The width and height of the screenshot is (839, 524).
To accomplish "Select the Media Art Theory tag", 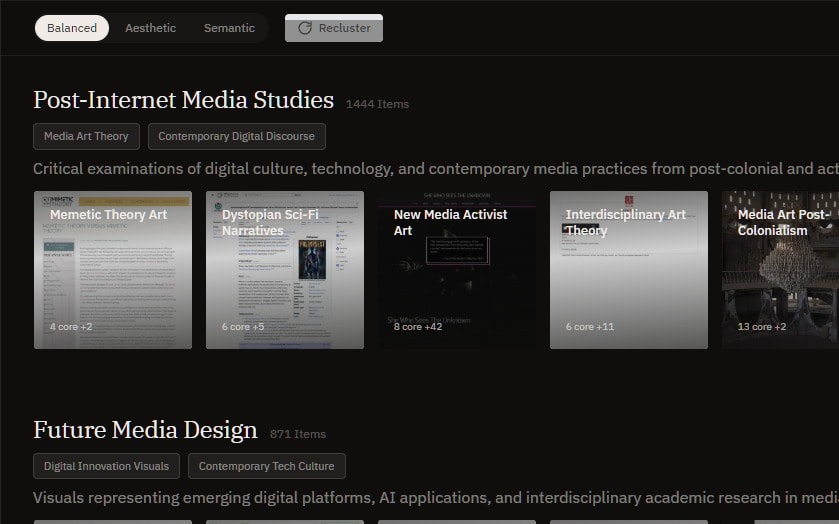I will (x=86, y=136).
